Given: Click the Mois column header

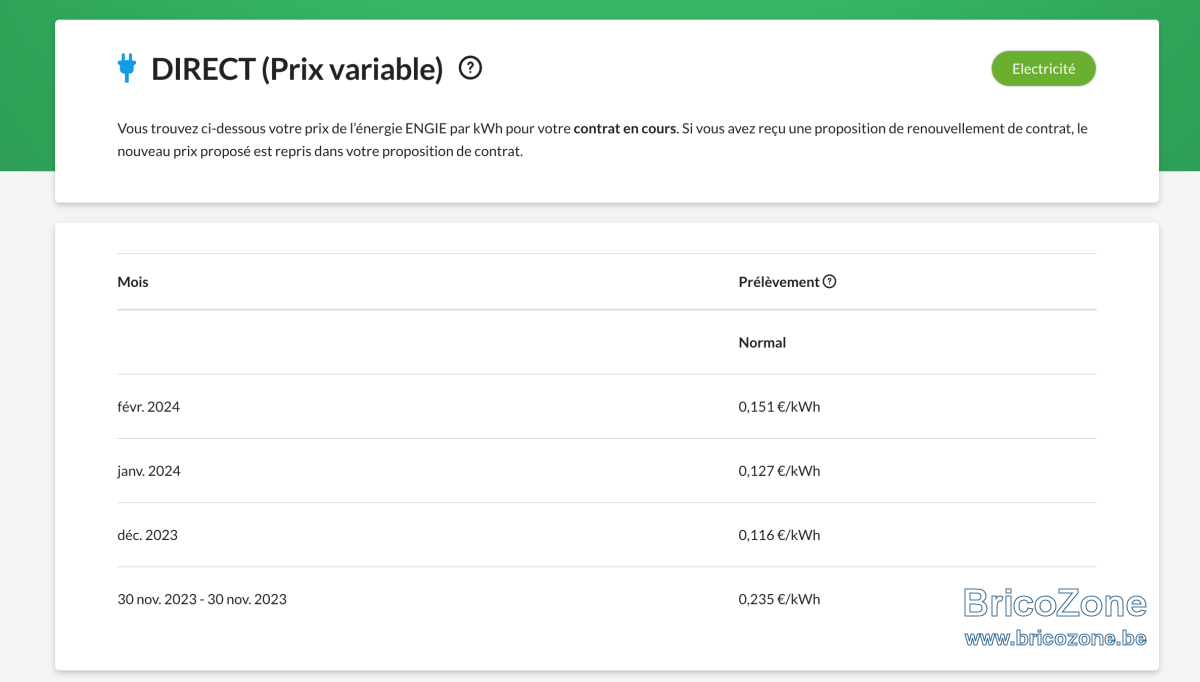Looking at the screenshot, I should tap(133, 282).
